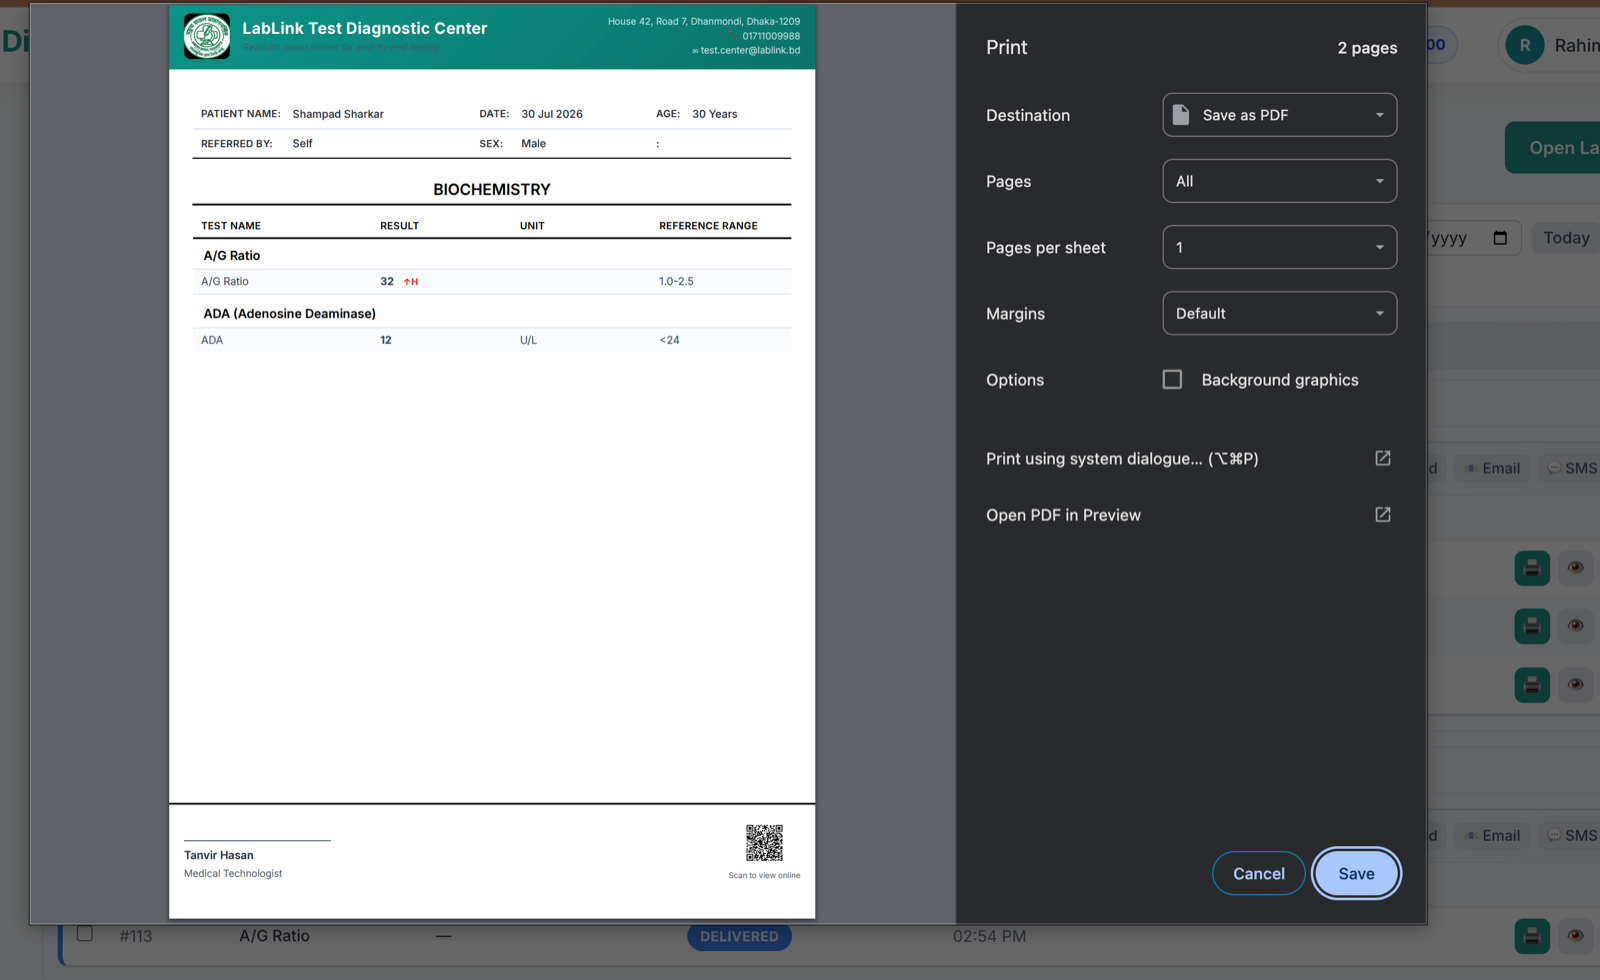The width and height of the screenshot is (1600, 980).
Task: Click patient name Shampad Sharkar
Action: point(338,114)
